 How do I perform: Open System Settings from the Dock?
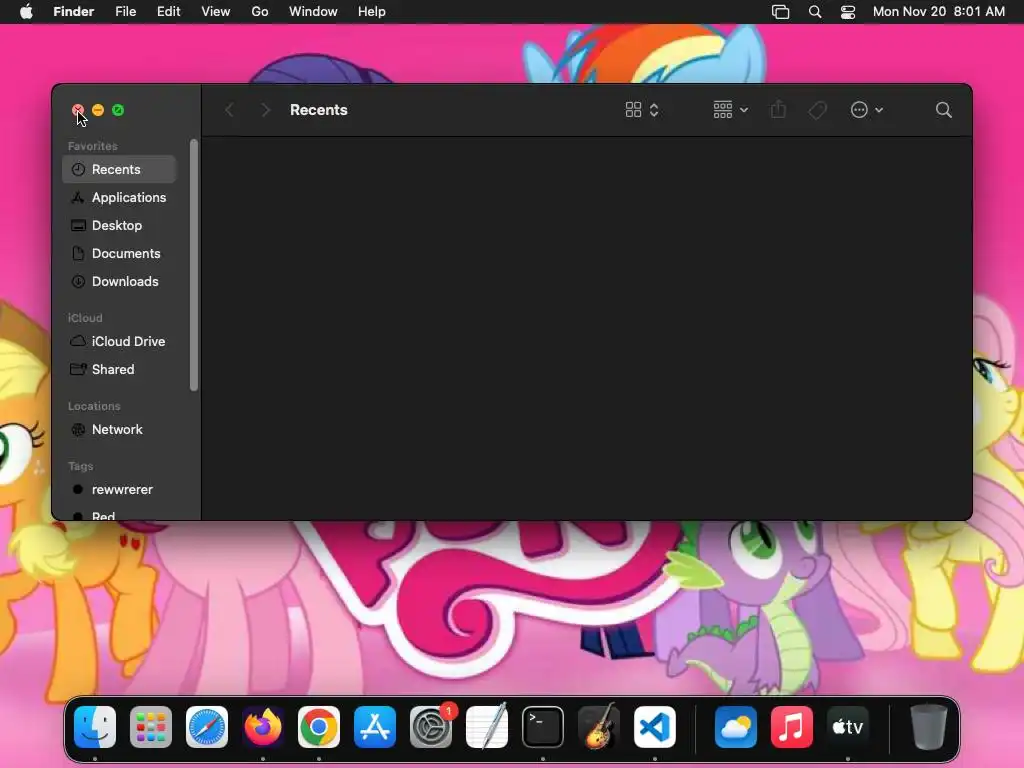(x=431, y=727)
